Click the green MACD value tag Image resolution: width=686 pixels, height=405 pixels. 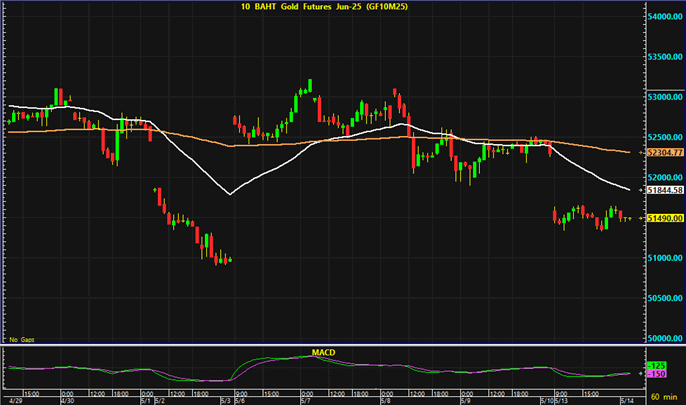click(657, 367)
